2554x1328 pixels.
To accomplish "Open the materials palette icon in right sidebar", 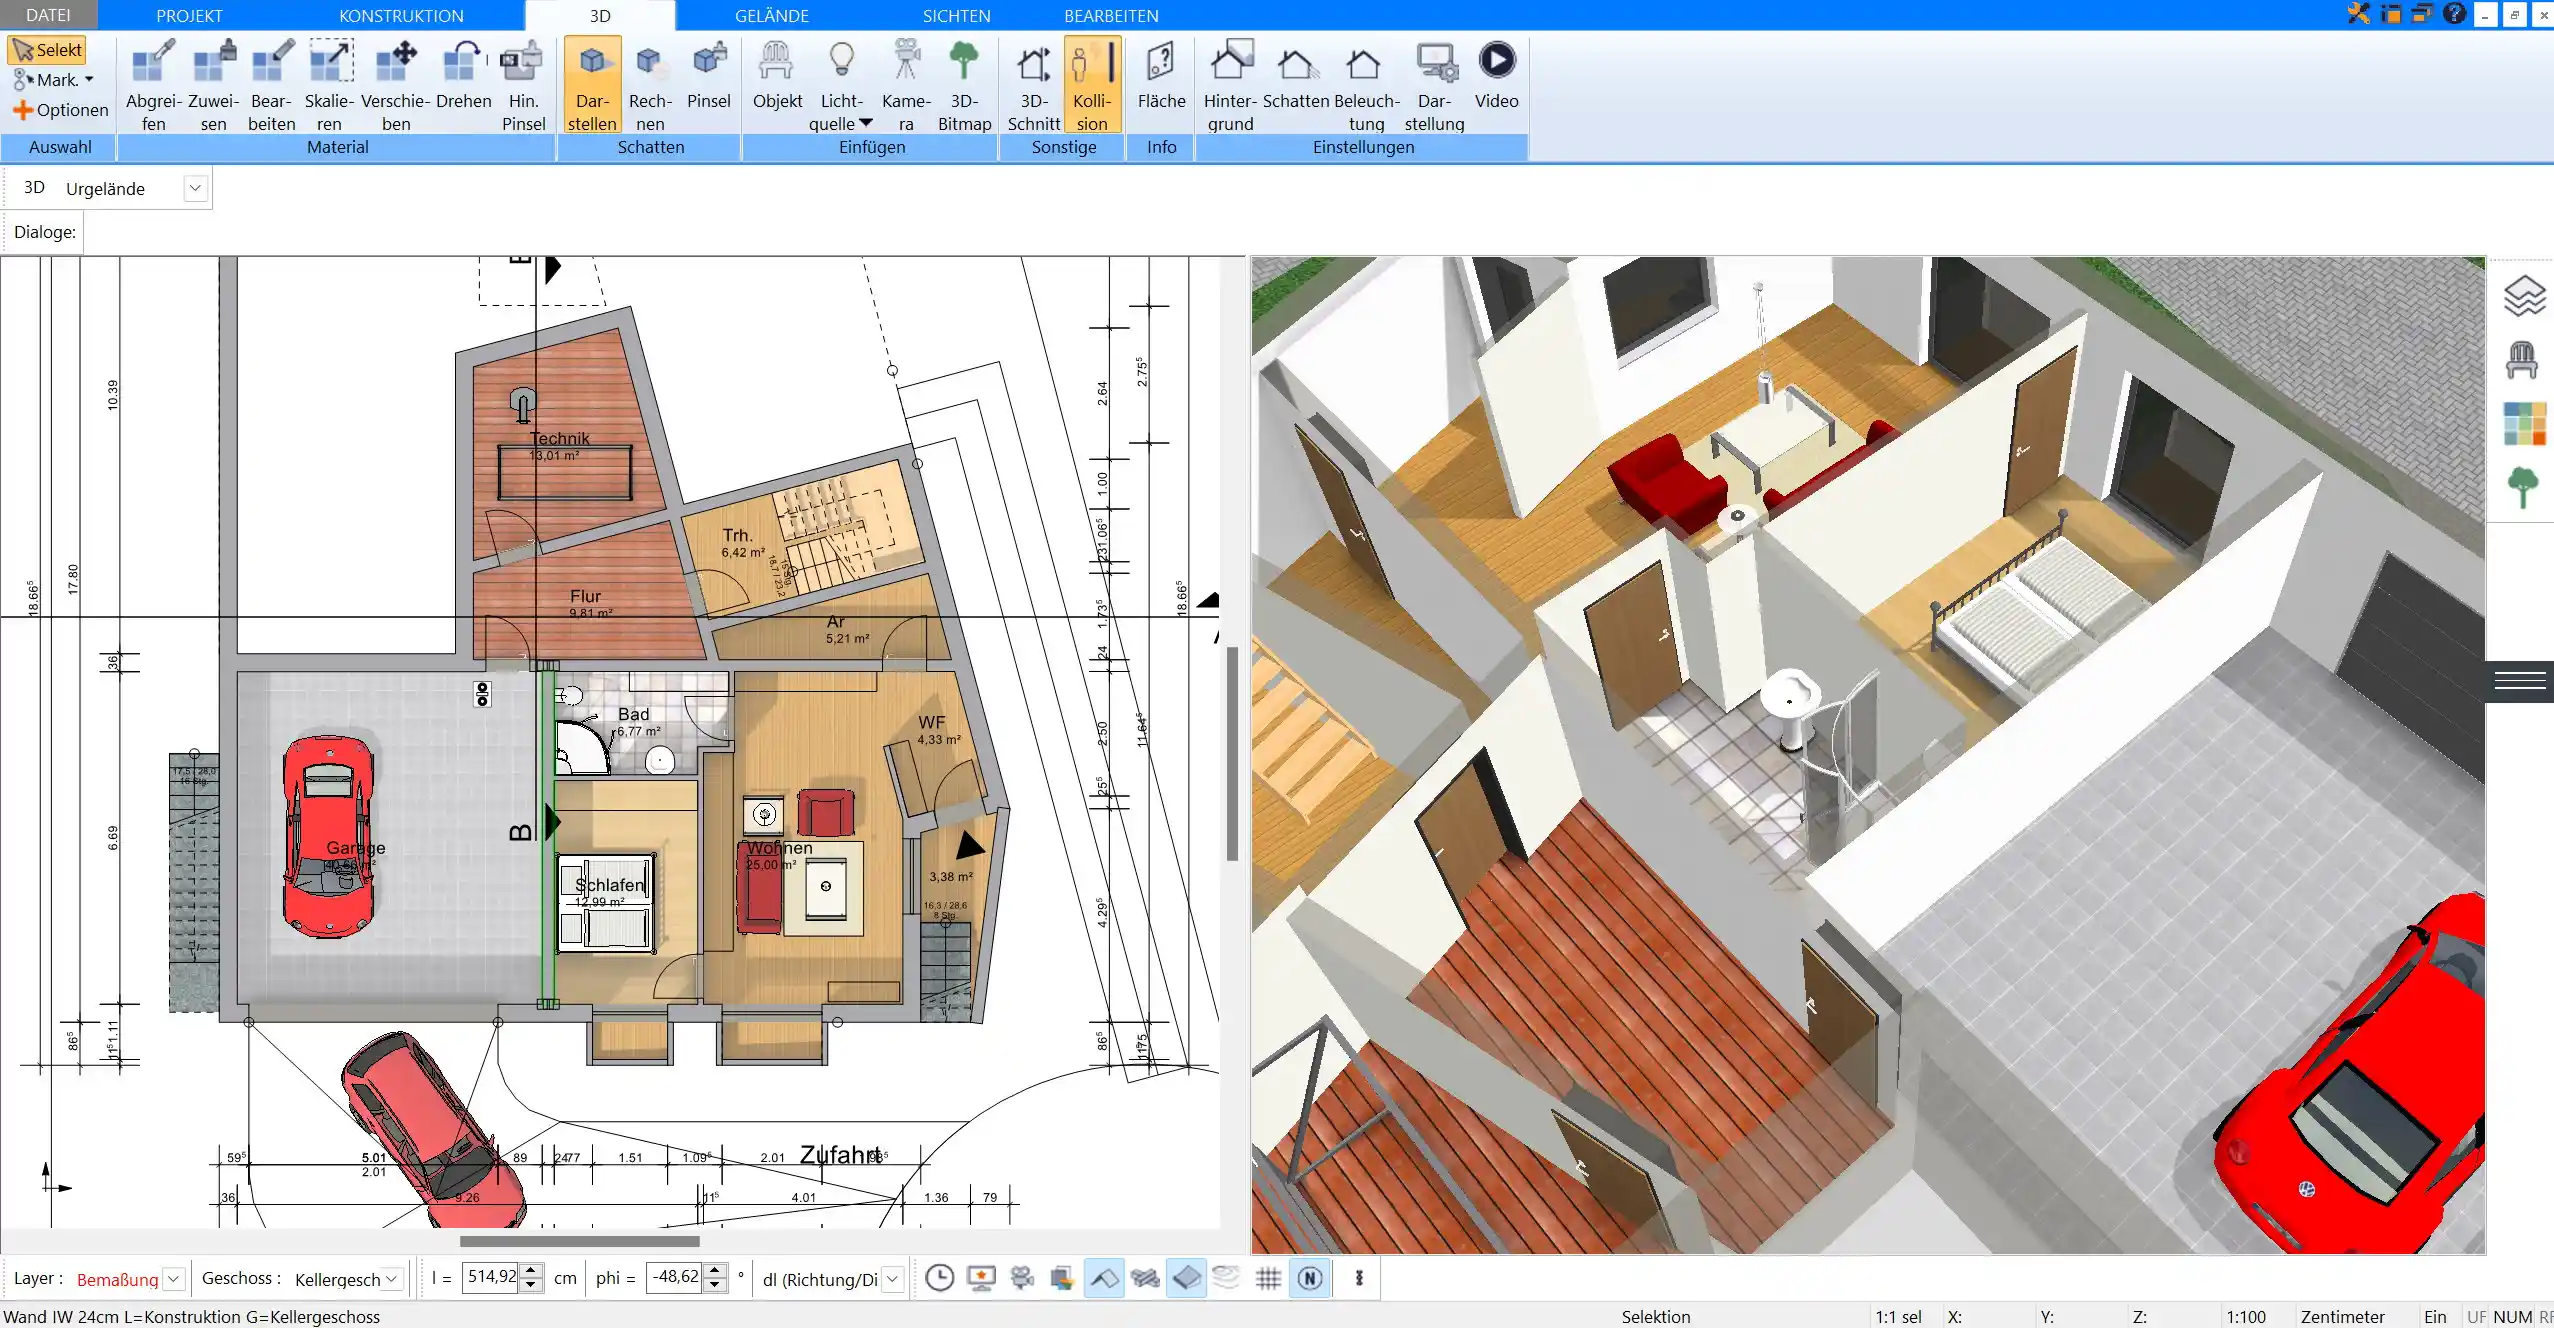I will coord(2523,423).
